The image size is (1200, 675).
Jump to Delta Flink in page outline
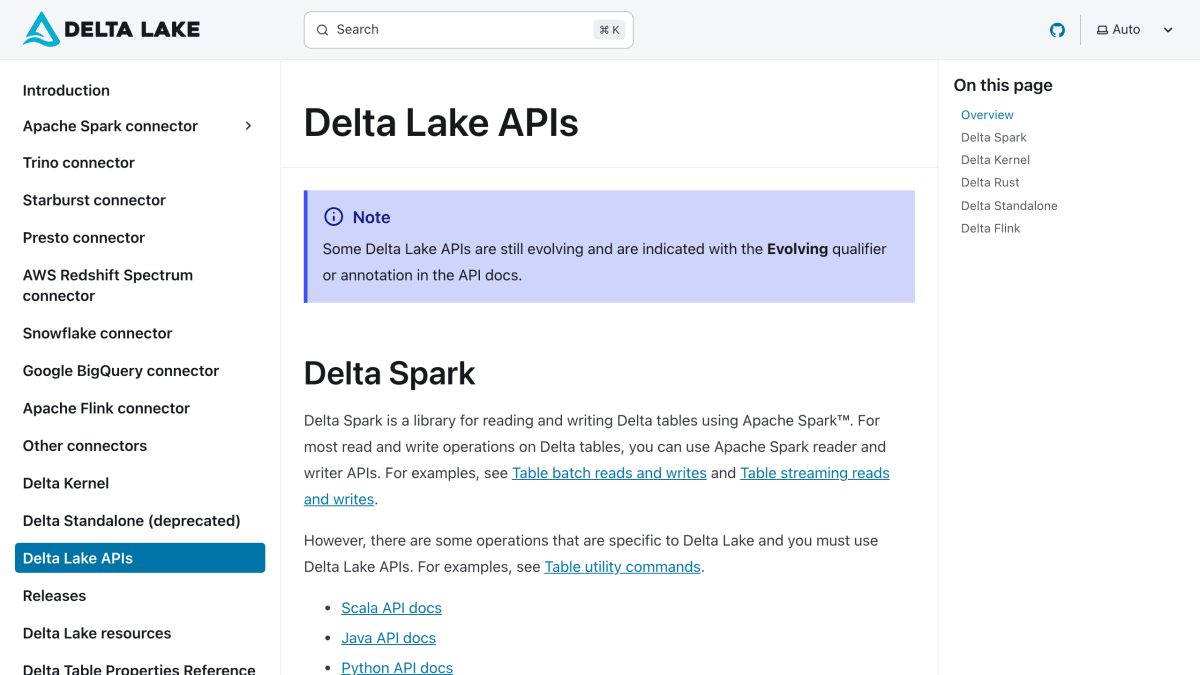tap(990, 228)
